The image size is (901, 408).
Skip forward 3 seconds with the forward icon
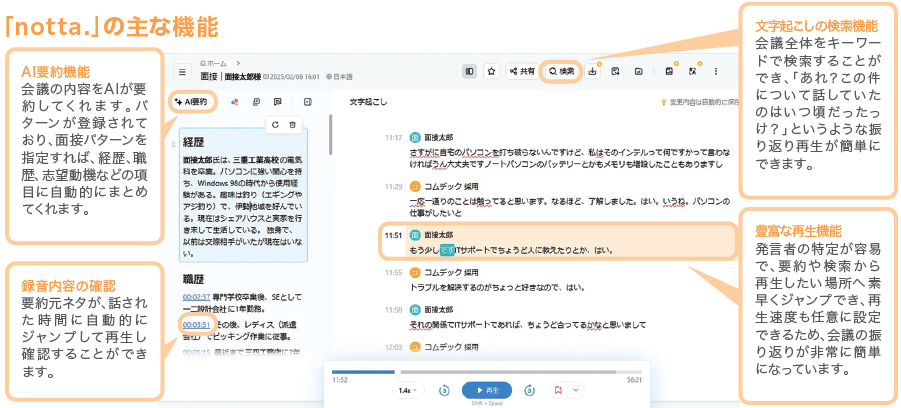530,390
